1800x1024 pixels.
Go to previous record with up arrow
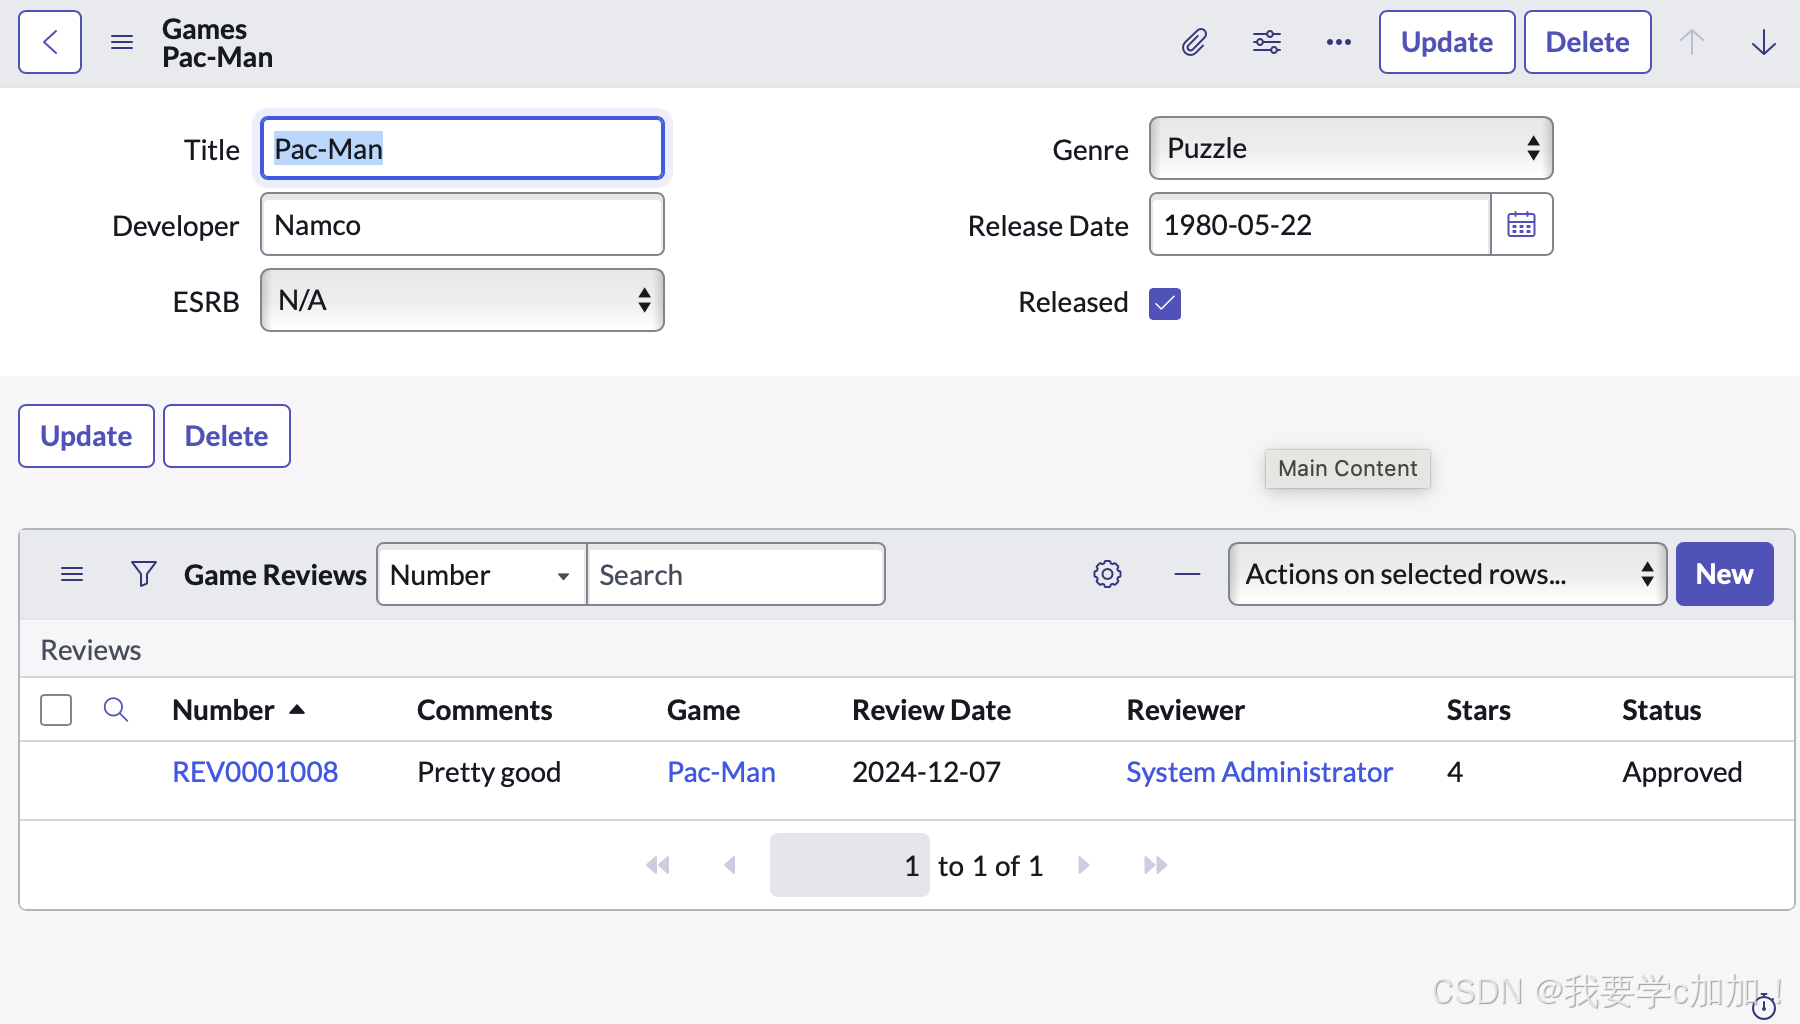[1692, 42]
